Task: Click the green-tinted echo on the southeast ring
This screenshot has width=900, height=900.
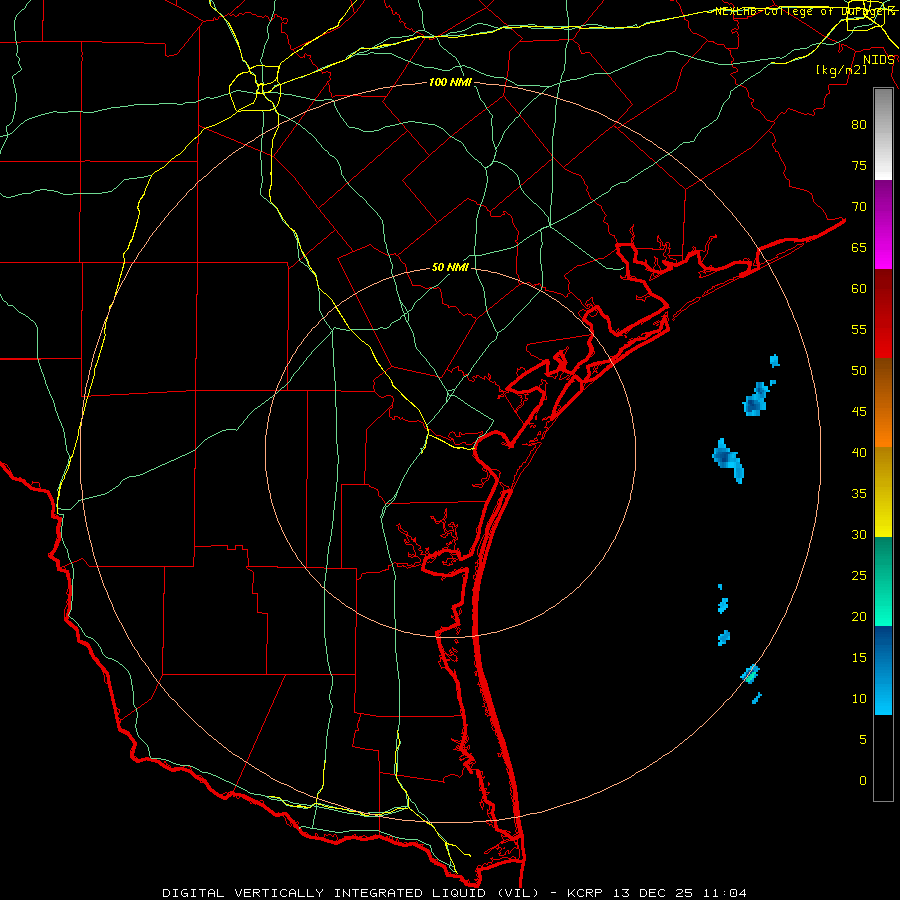Action: click(x=750, y=674)
